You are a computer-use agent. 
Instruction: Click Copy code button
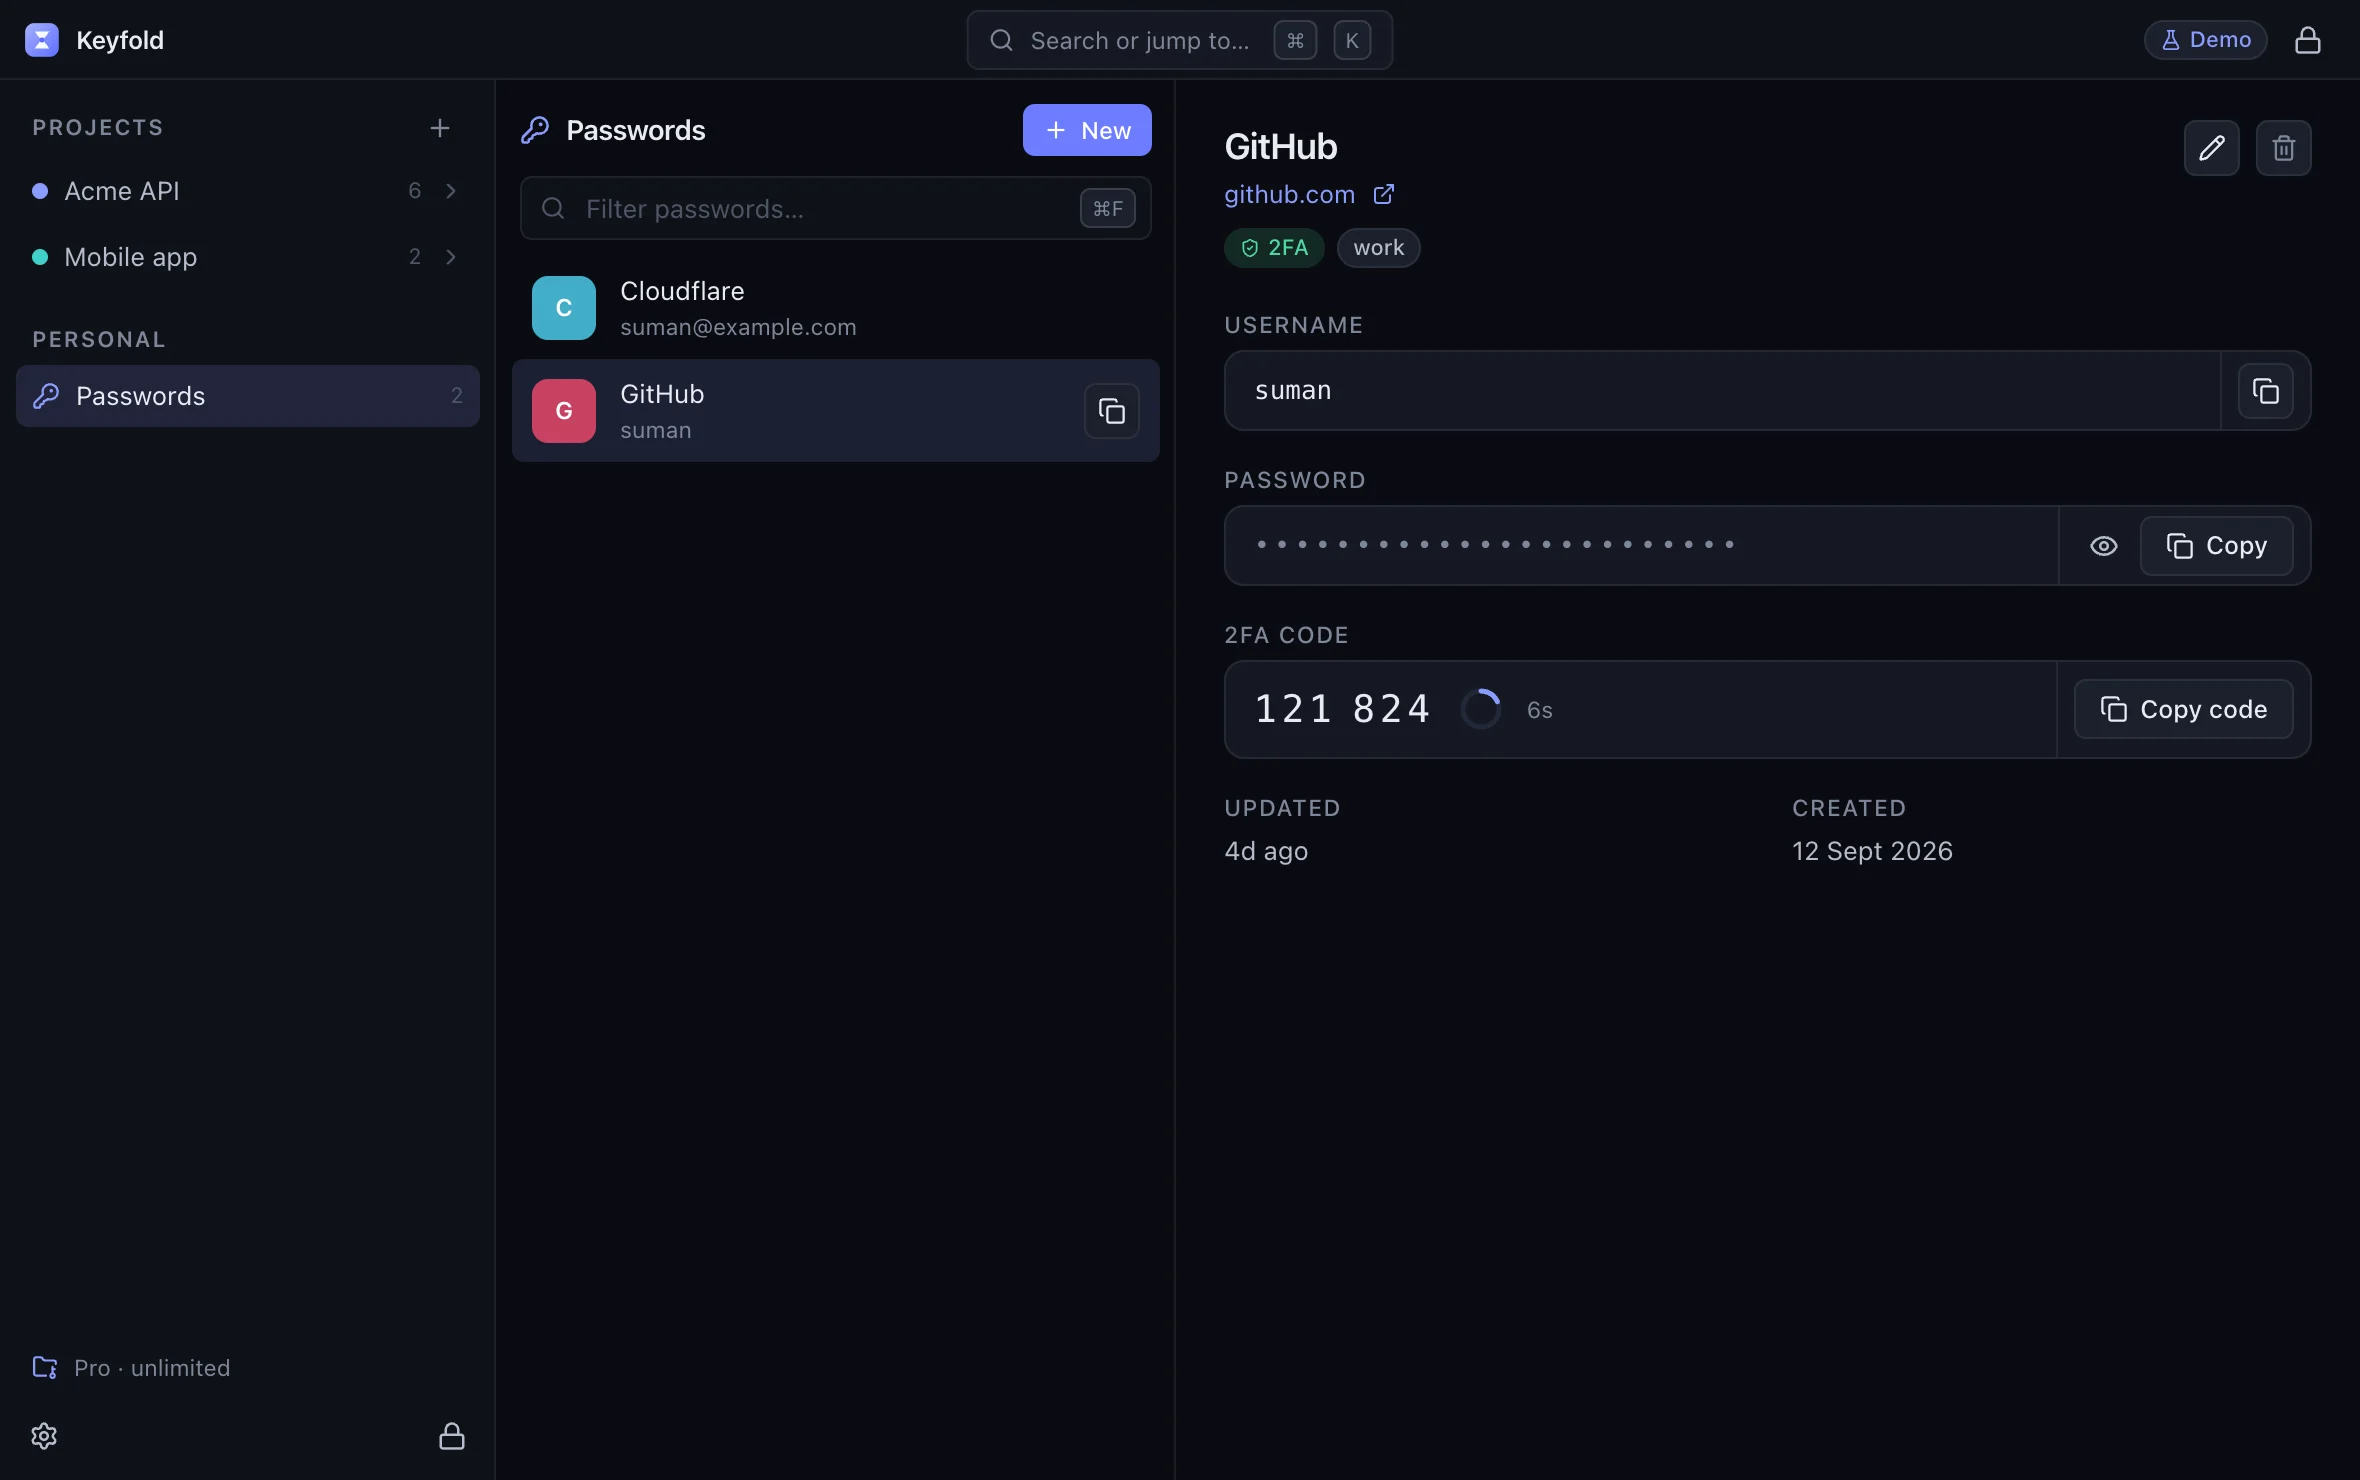pos(2183,709)
